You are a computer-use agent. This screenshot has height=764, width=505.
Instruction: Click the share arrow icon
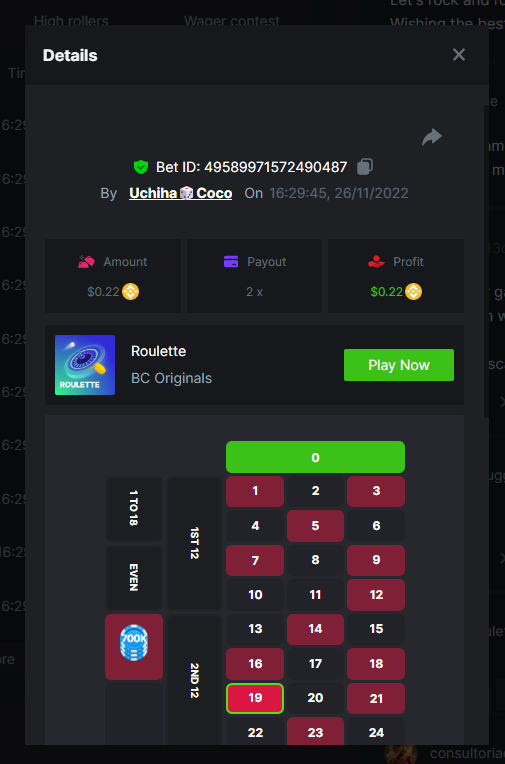point(432,137)
